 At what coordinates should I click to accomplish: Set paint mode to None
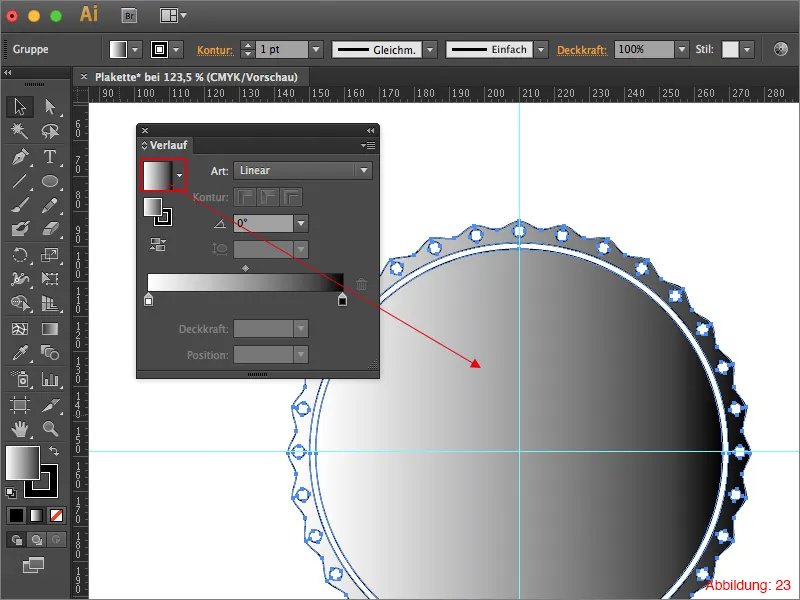point(57,515)
